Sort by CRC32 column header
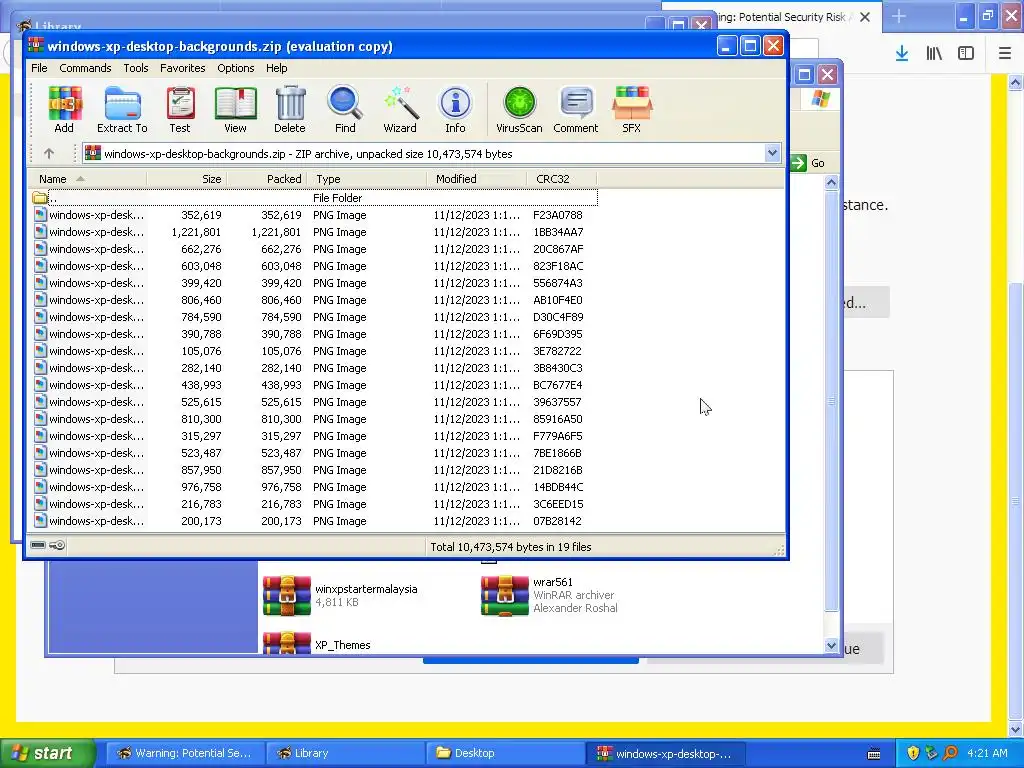 pos(562,179)
